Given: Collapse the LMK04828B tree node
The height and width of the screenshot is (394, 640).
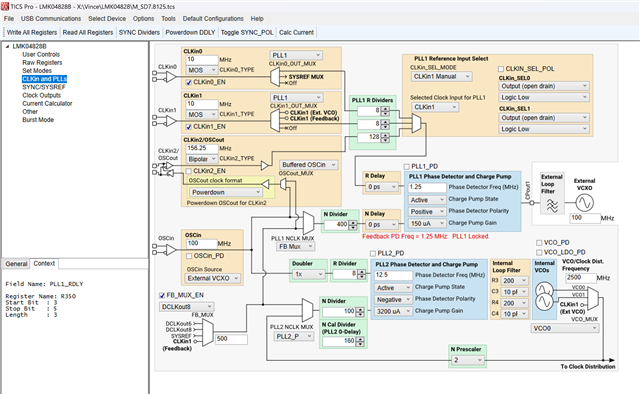Looking at the screenshot, I should point(7,47).
